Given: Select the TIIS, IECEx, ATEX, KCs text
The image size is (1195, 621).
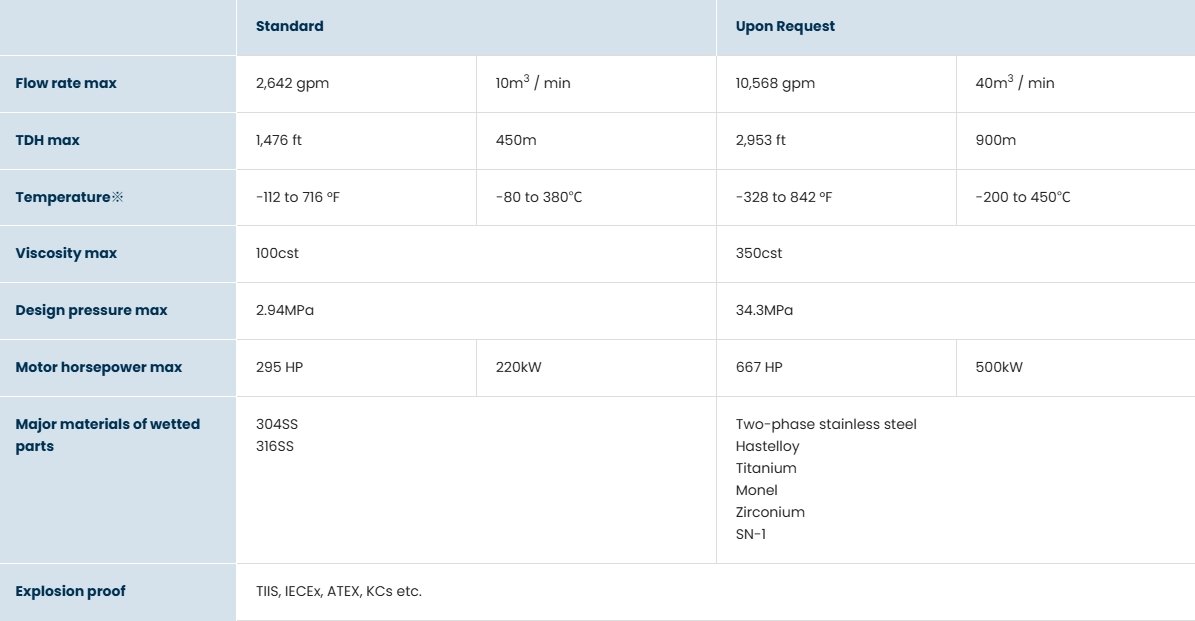Looking at the screenshot, I should pyautogui.click(x=339, y=591).
